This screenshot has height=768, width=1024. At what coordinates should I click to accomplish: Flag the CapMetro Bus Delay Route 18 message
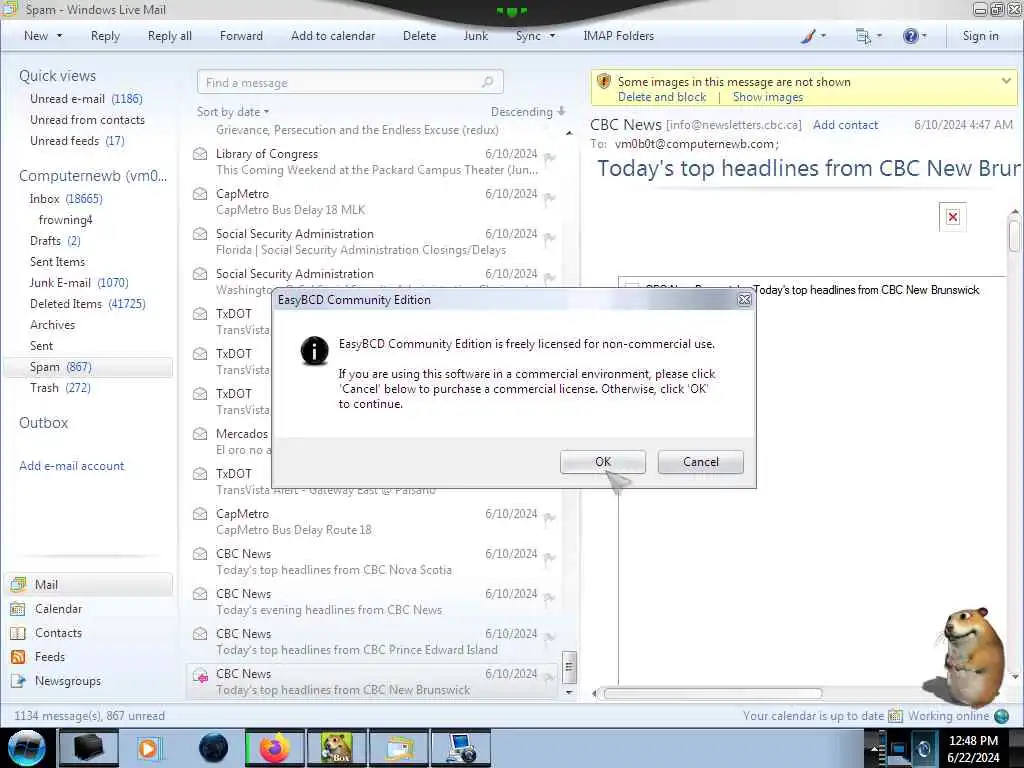[549, 517]
